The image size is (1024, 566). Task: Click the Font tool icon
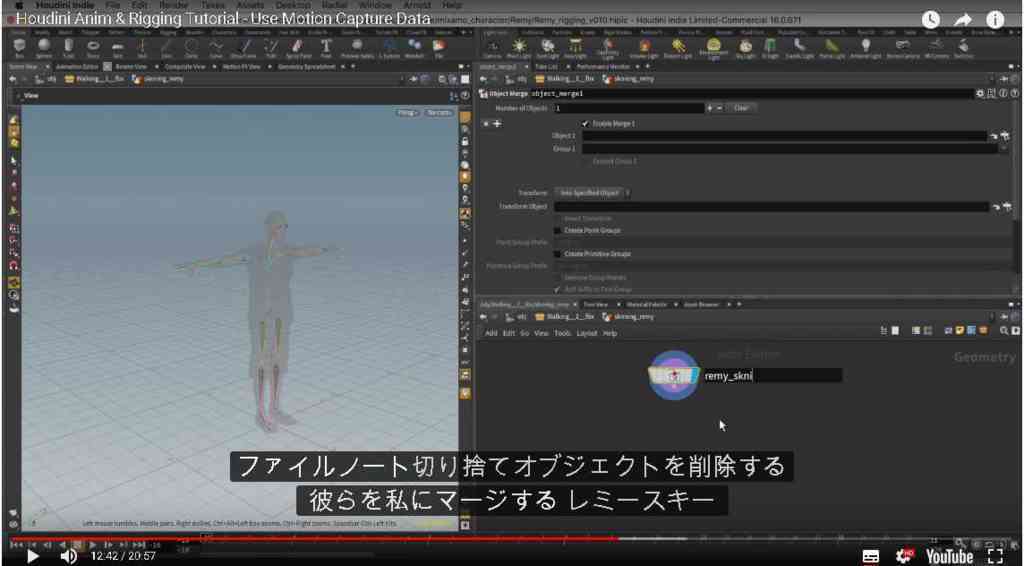[325, 47]
